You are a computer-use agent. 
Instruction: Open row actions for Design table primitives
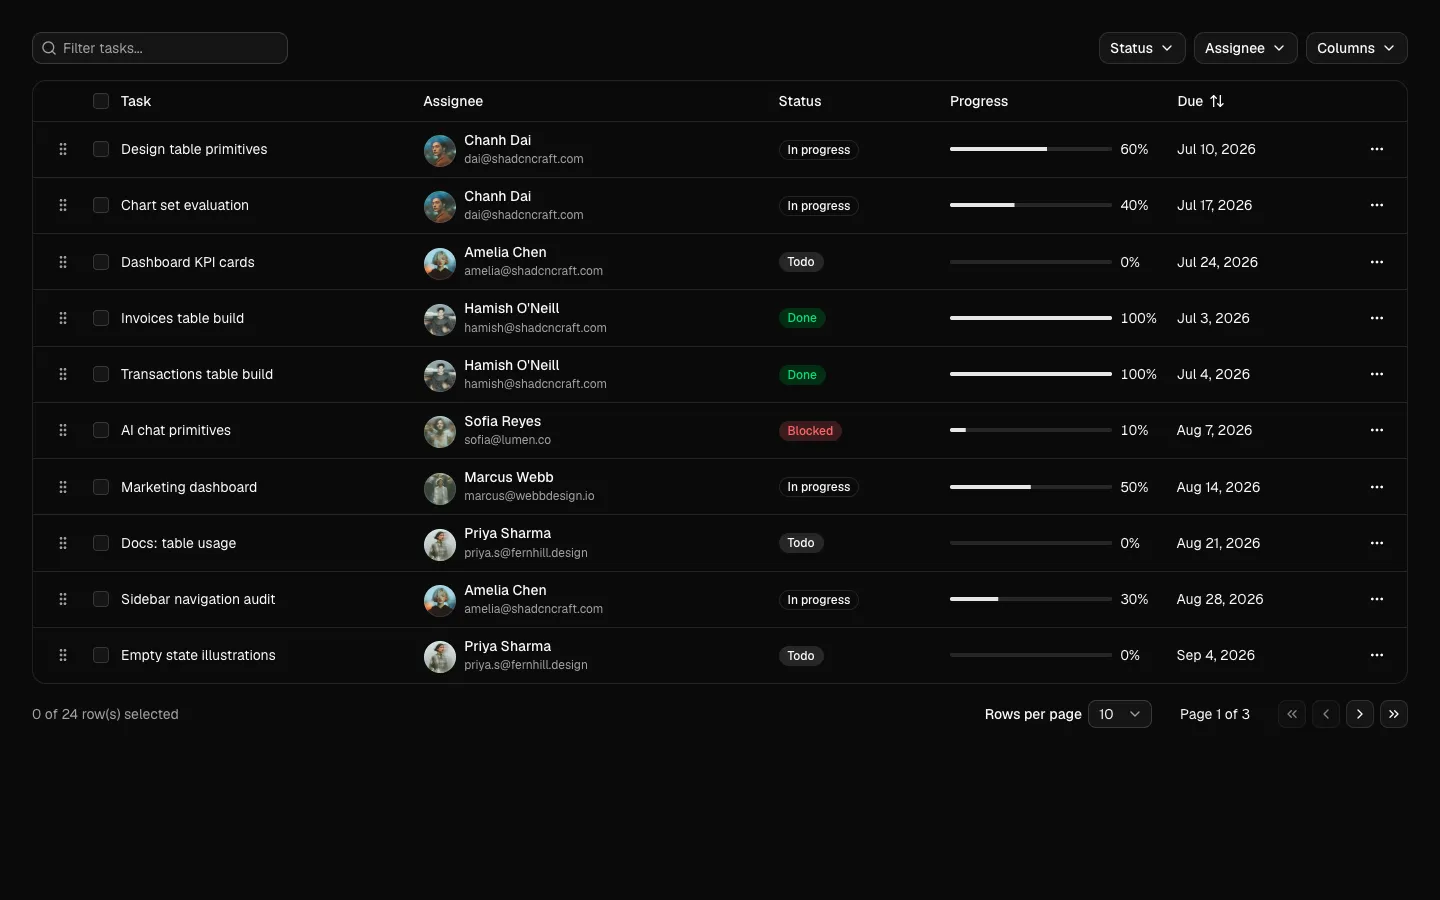(1377, 149)
